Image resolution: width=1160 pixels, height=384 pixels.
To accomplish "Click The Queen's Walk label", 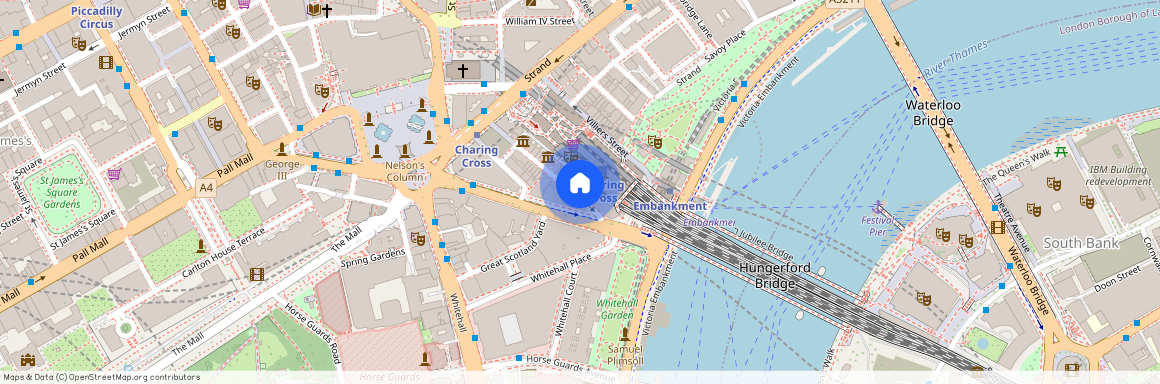I will [x=1015, y=167].
